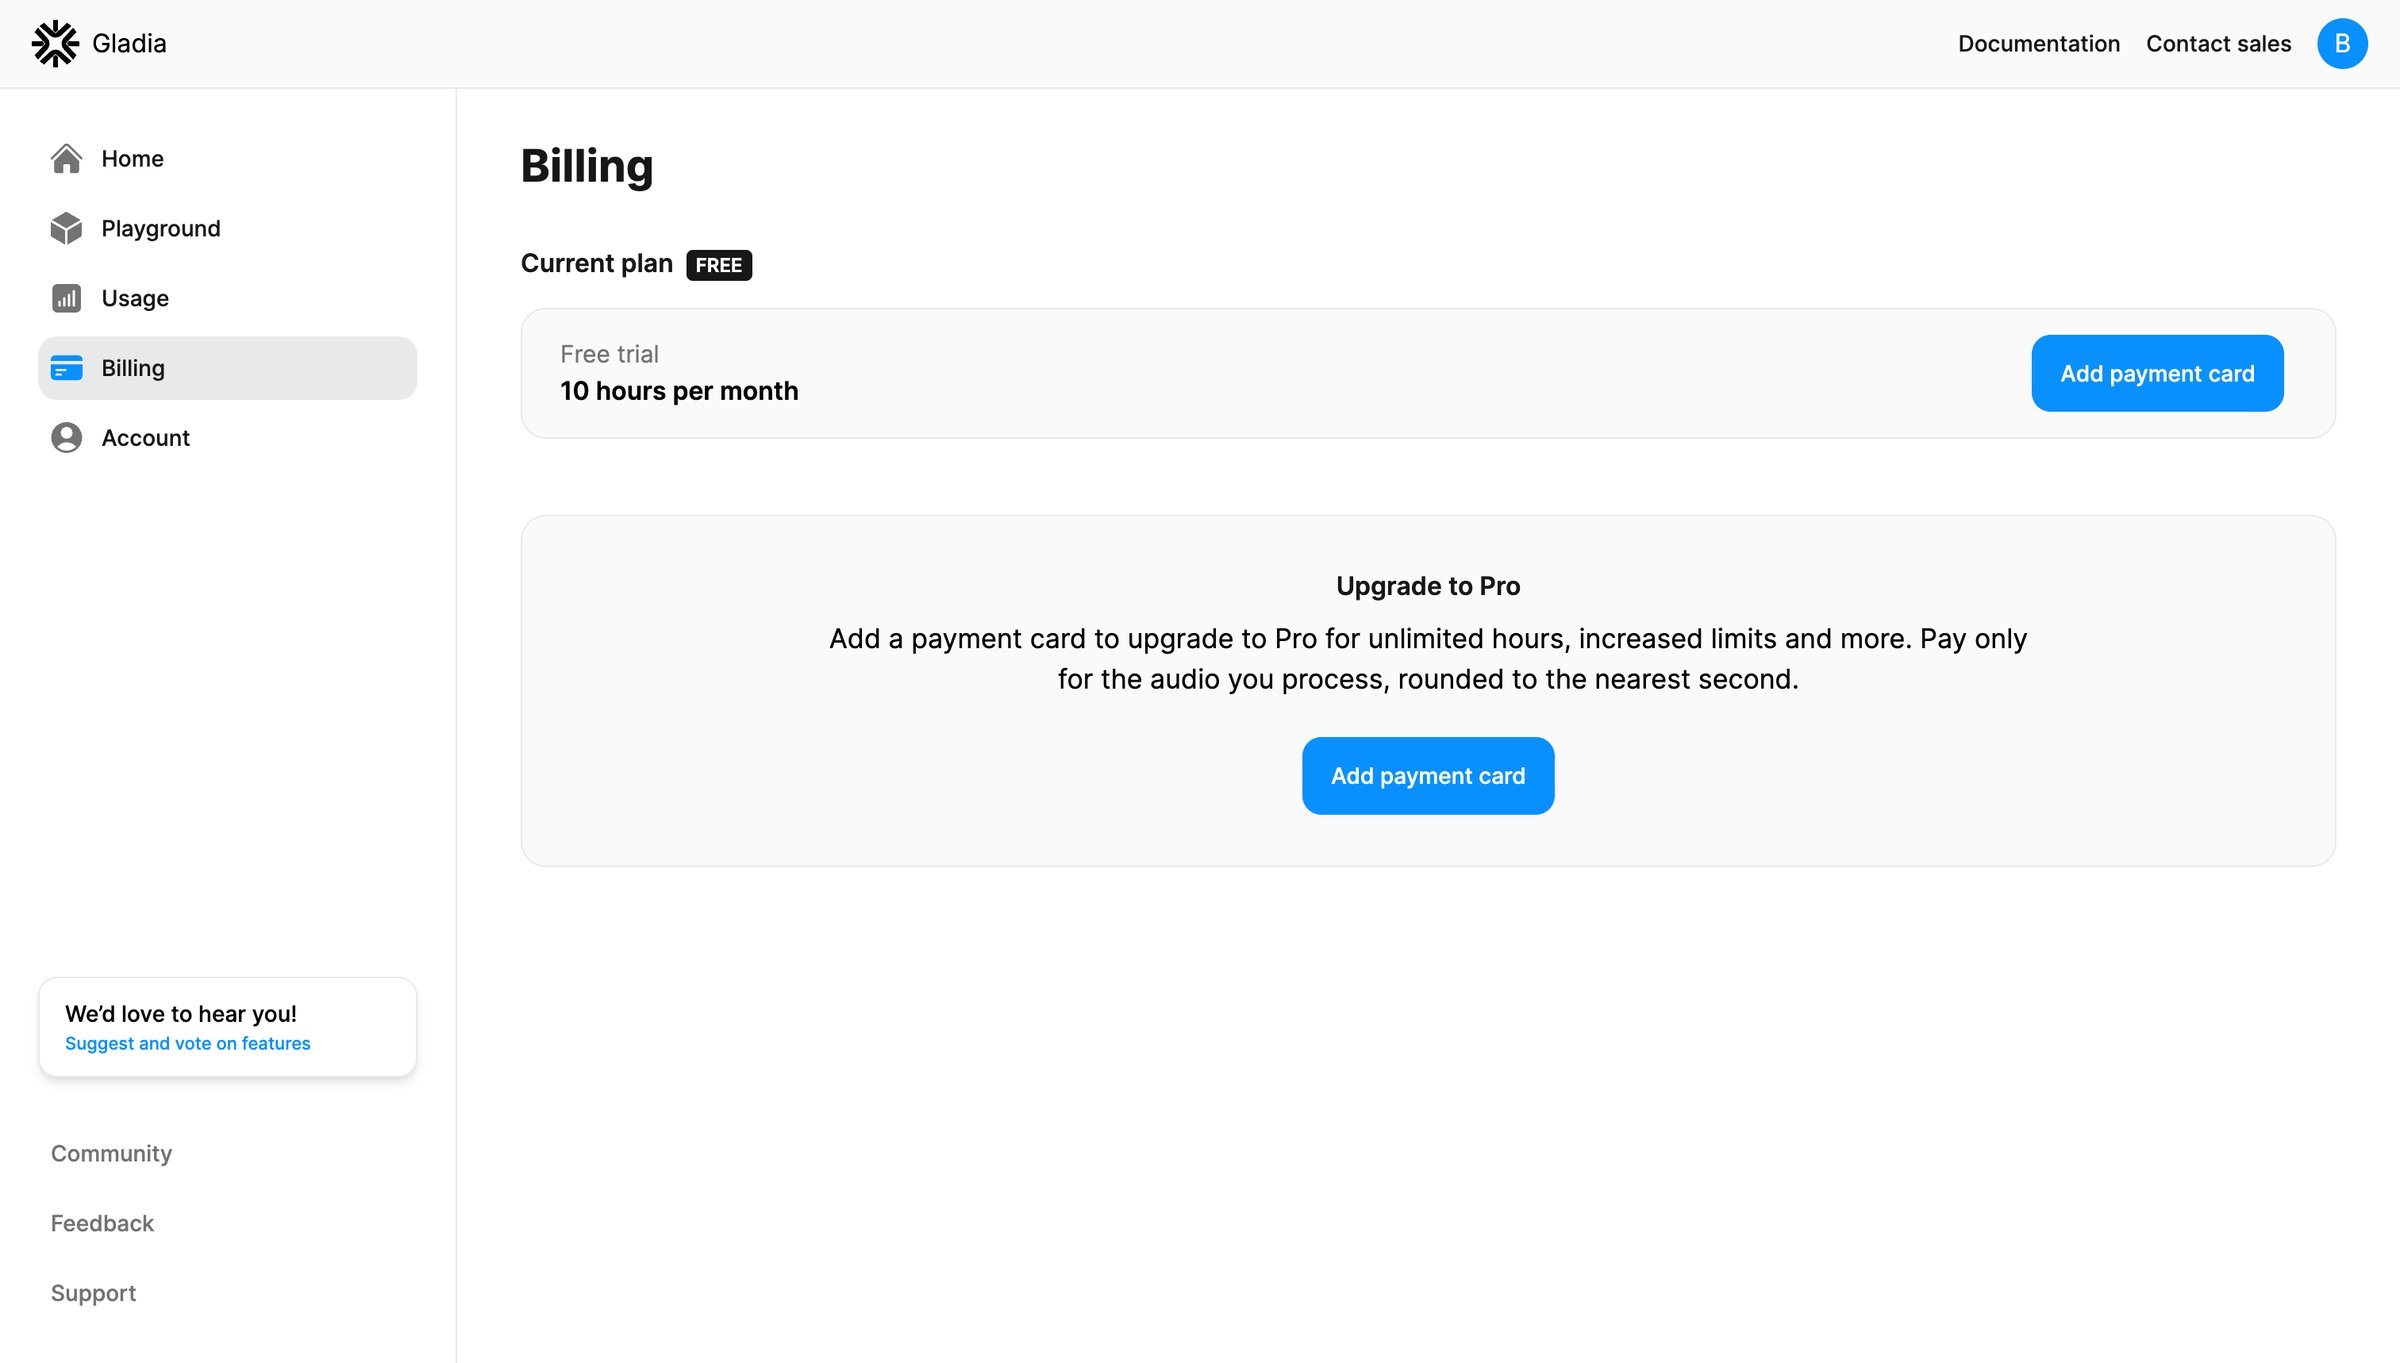2400x1363 pixels.
Task: Click the Account person icon
Action: 66,438
